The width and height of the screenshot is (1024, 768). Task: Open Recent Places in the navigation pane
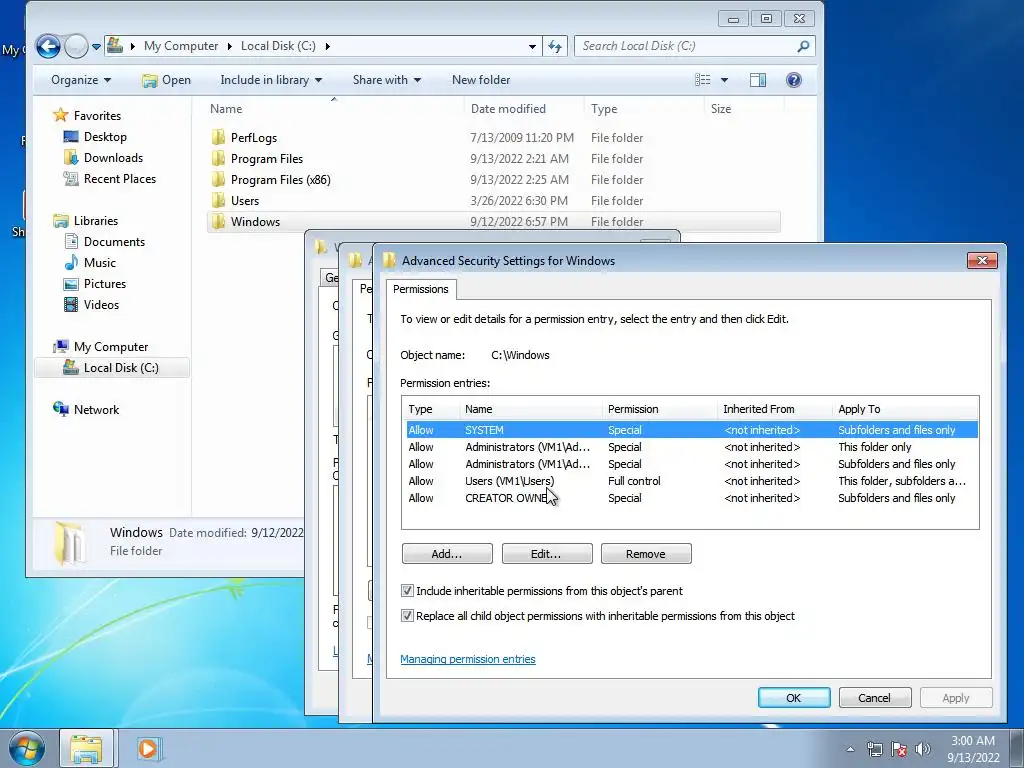tap(120, 178)
